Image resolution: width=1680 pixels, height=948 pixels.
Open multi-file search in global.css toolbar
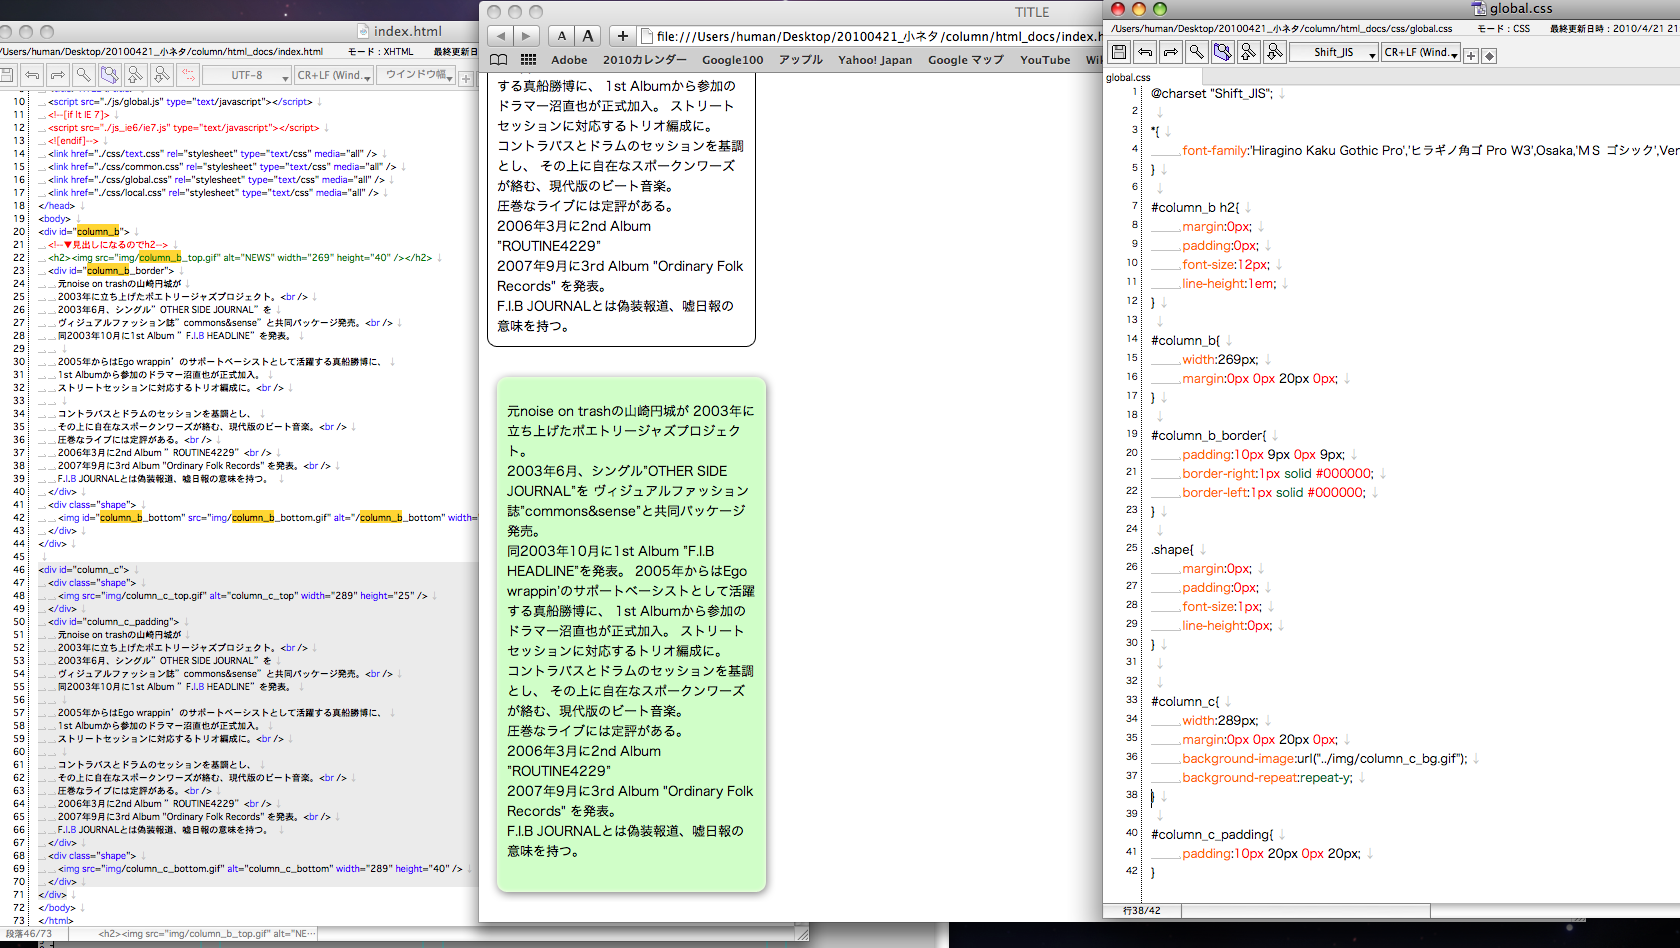(1222, 52)
